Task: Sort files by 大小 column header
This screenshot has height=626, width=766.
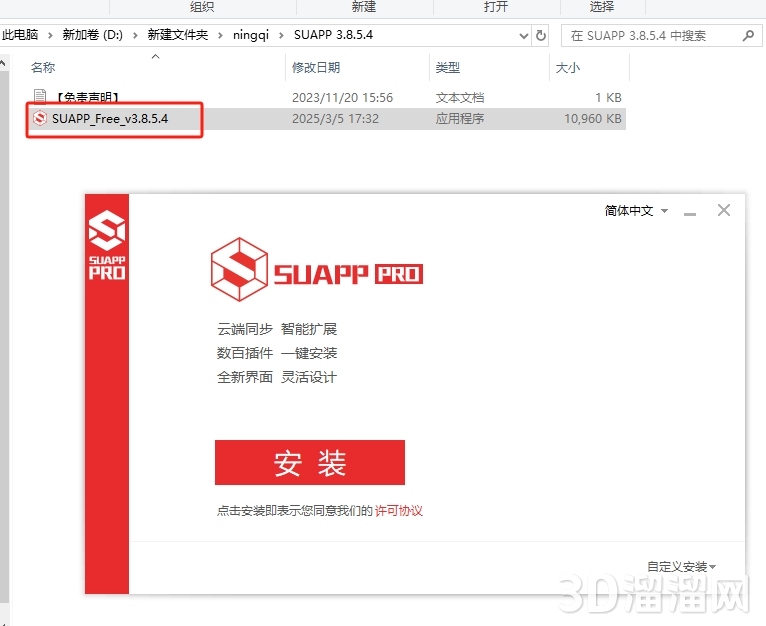Action: pos(568,67)
